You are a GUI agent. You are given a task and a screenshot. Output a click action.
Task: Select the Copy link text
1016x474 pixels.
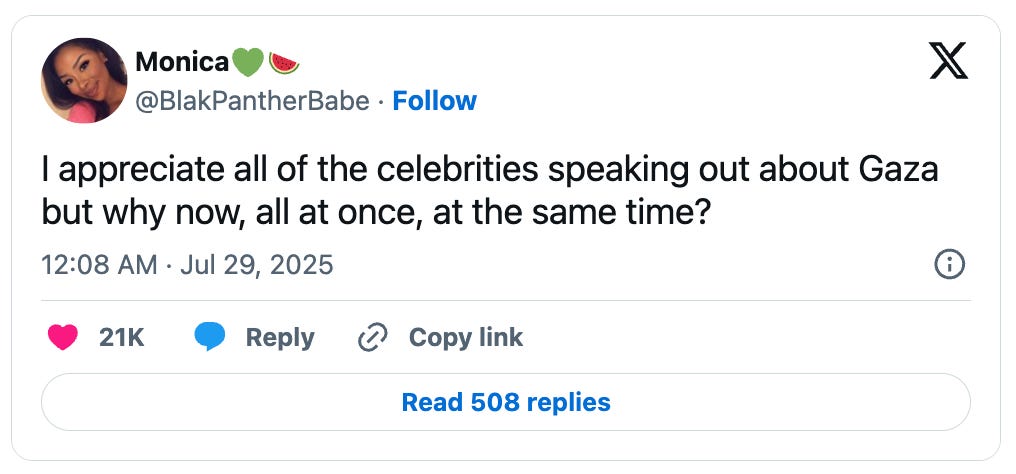466,338
